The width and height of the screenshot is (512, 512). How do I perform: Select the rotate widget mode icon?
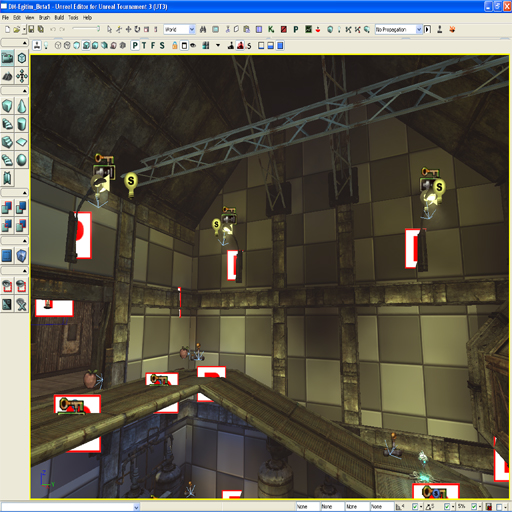pos(137,30)
